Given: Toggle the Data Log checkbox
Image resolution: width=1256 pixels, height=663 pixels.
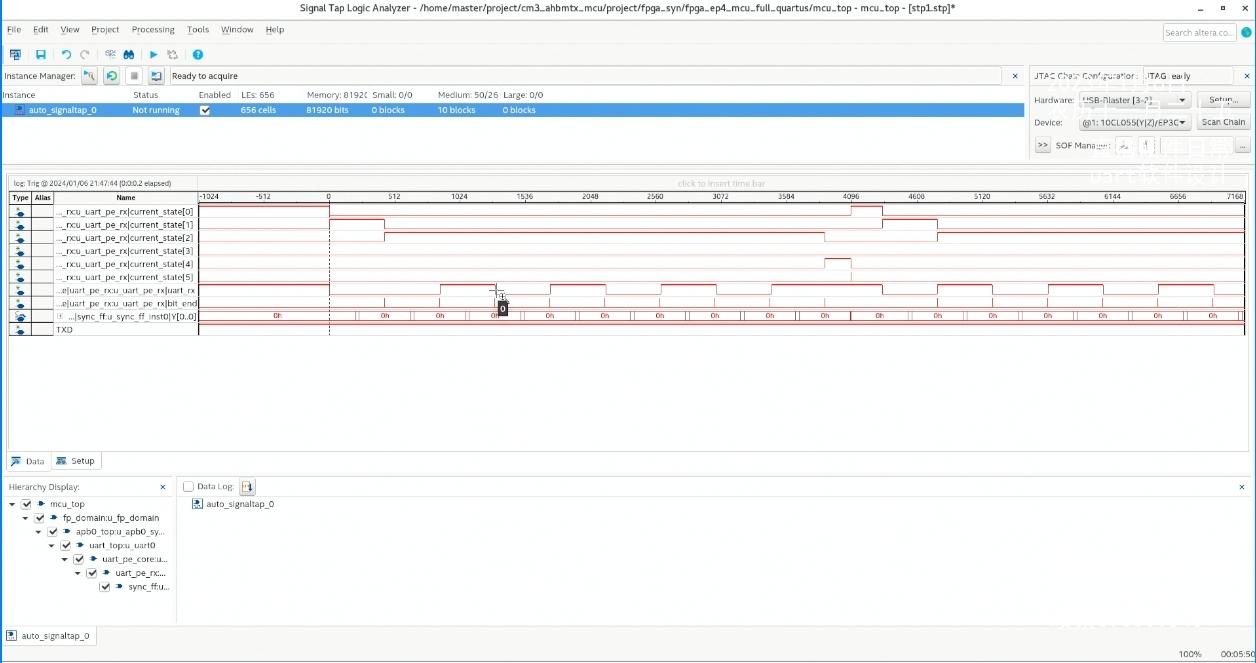Looking at the screenshot, I should 188,487.
